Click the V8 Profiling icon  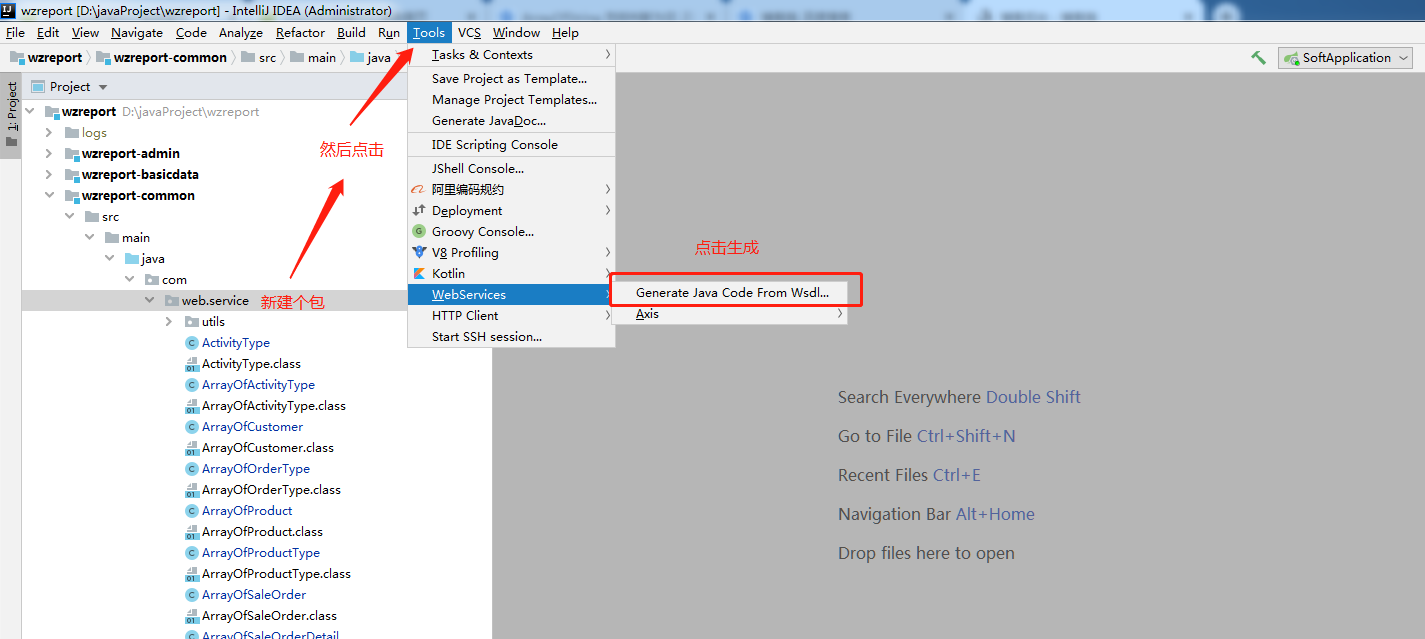(419, 253)
